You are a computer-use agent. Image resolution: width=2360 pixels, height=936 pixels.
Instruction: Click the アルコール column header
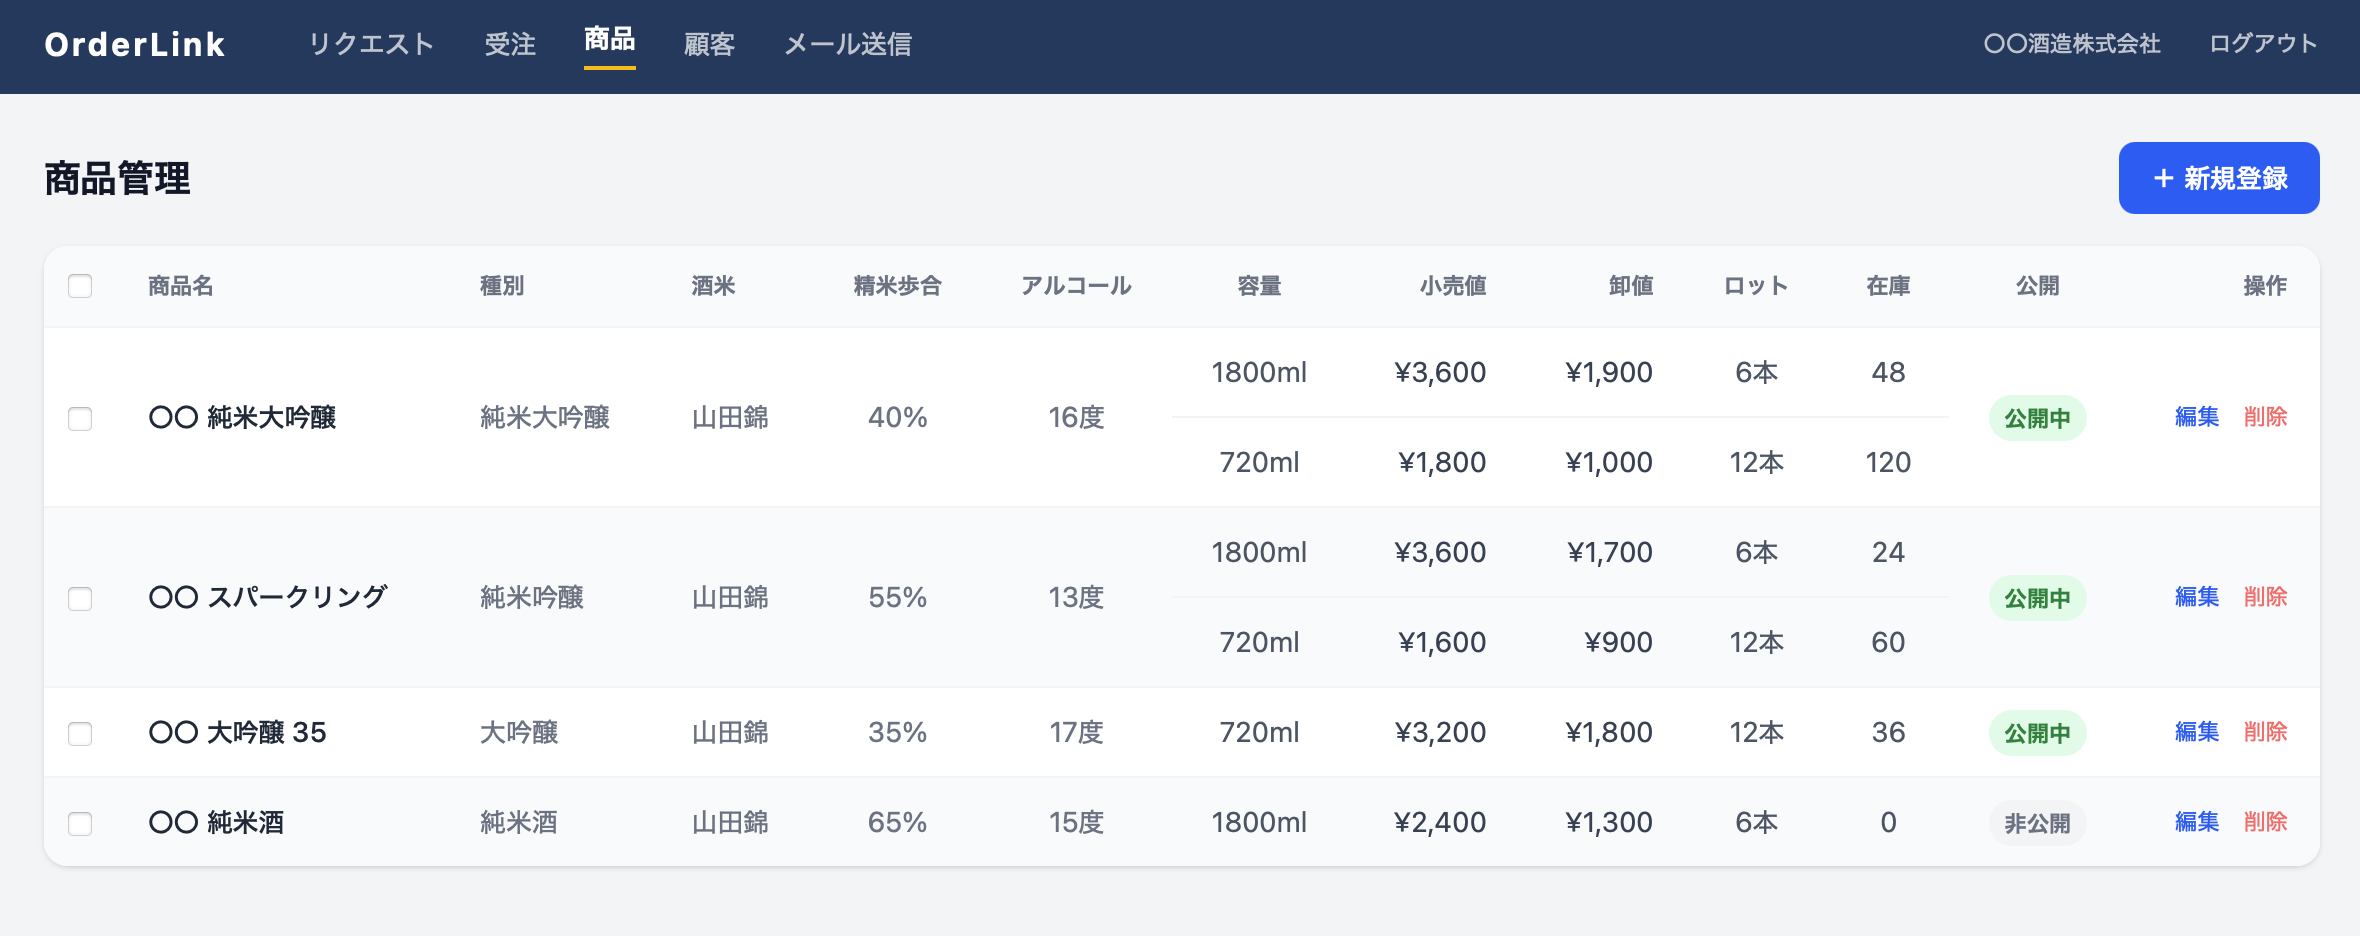coord(1076,286)
